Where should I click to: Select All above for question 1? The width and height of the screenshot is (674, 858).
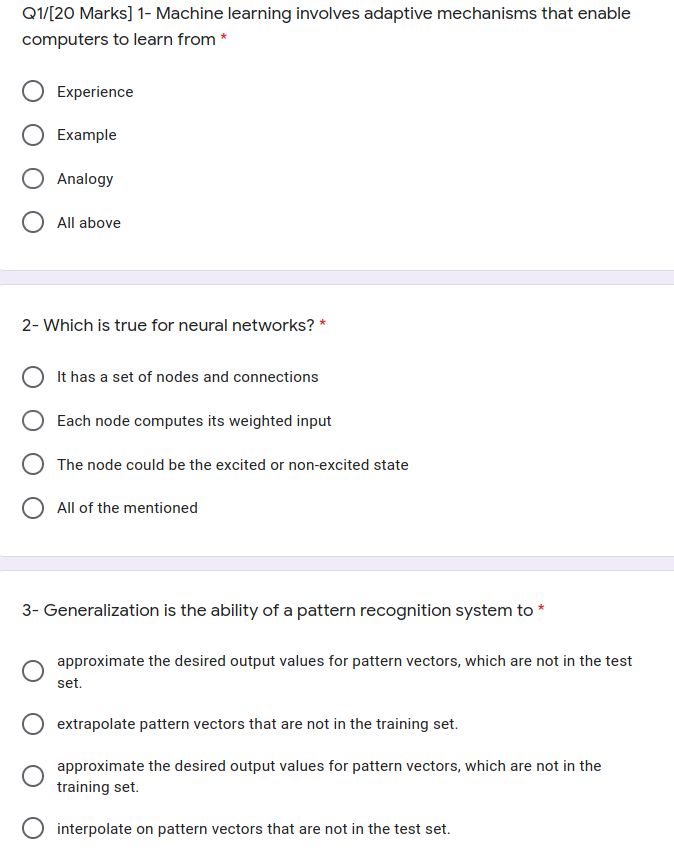point(33,222)
